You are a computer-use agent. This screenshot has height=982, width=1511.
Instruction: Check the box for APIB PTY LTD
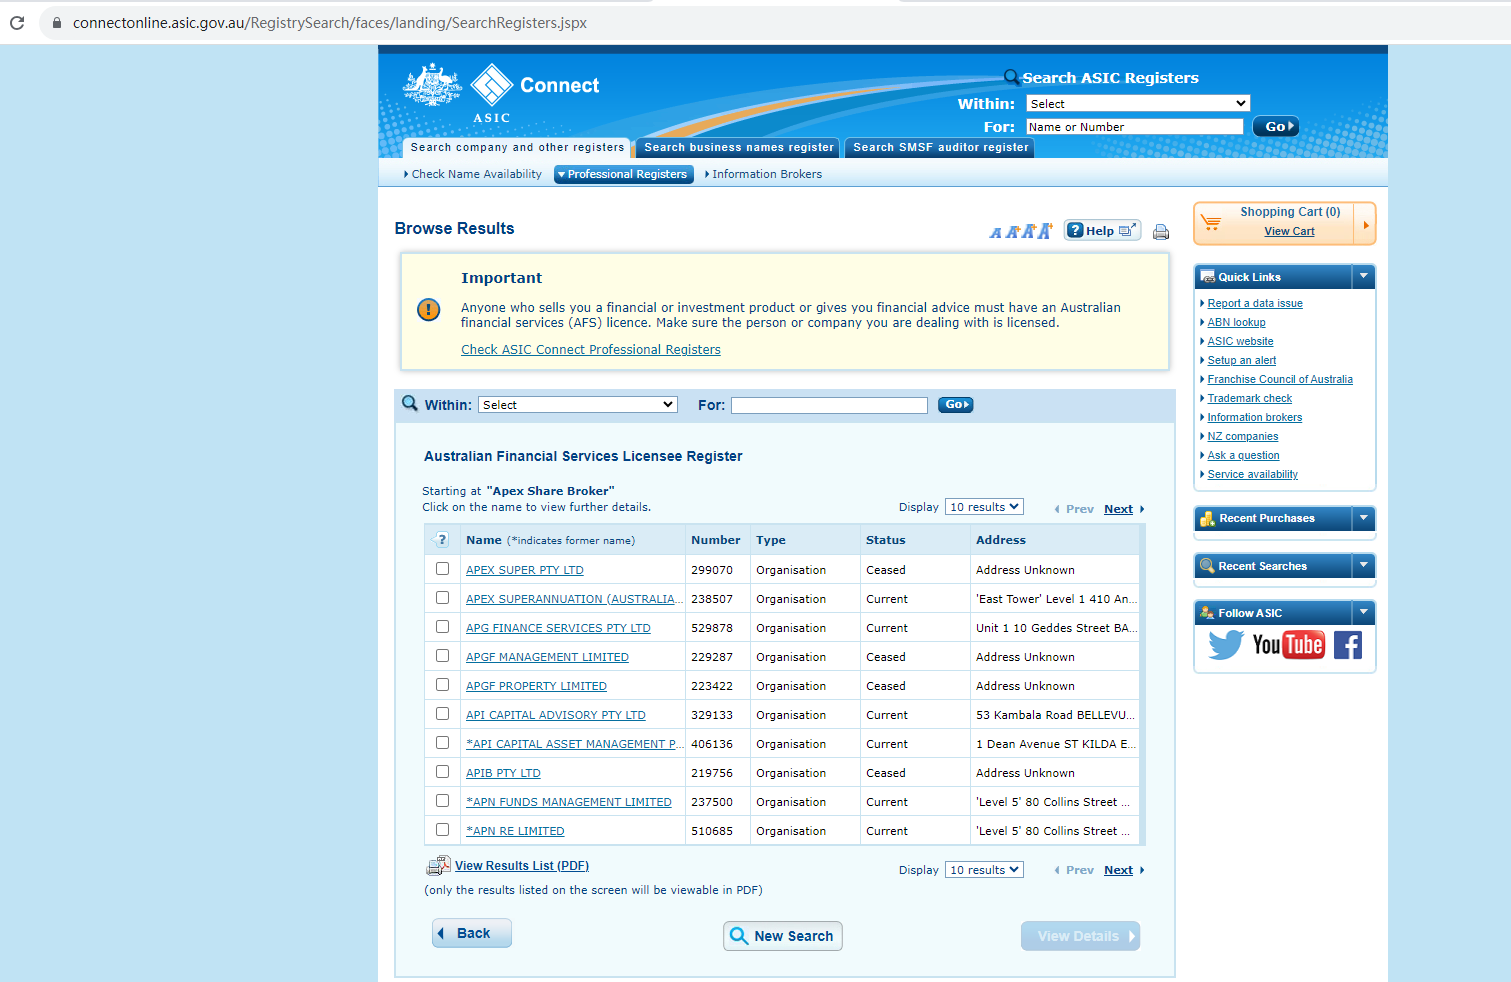442,772
